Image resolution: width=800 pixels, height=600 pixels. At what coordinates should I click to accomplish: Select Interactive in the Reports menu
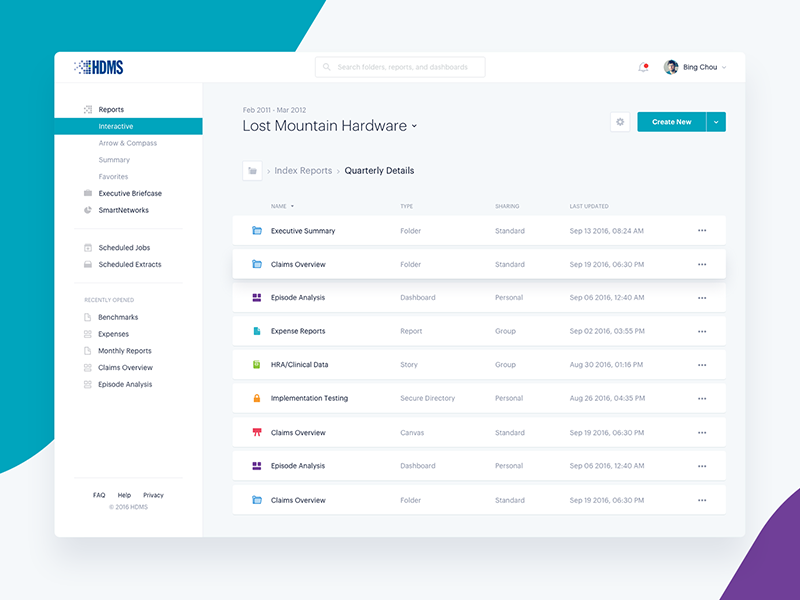point(116,127)
